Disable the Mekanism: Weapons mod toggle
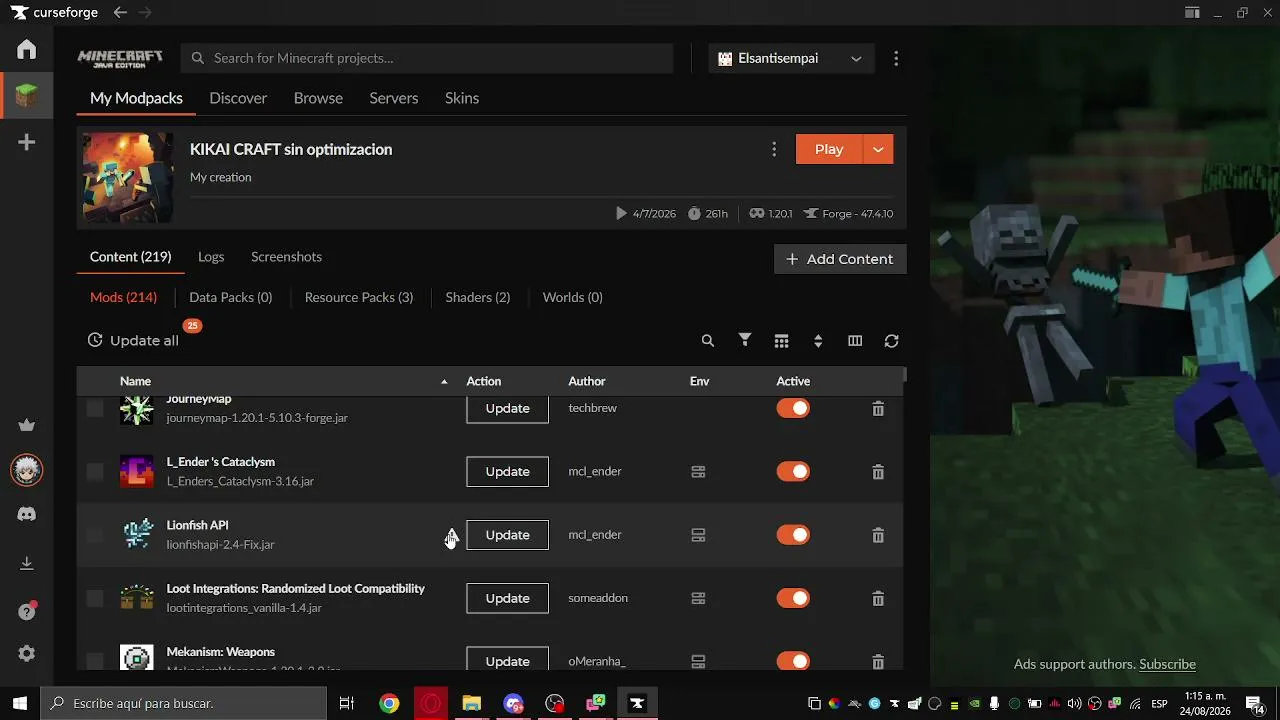This screenshot has height=720, width=1280. (793, 661)
